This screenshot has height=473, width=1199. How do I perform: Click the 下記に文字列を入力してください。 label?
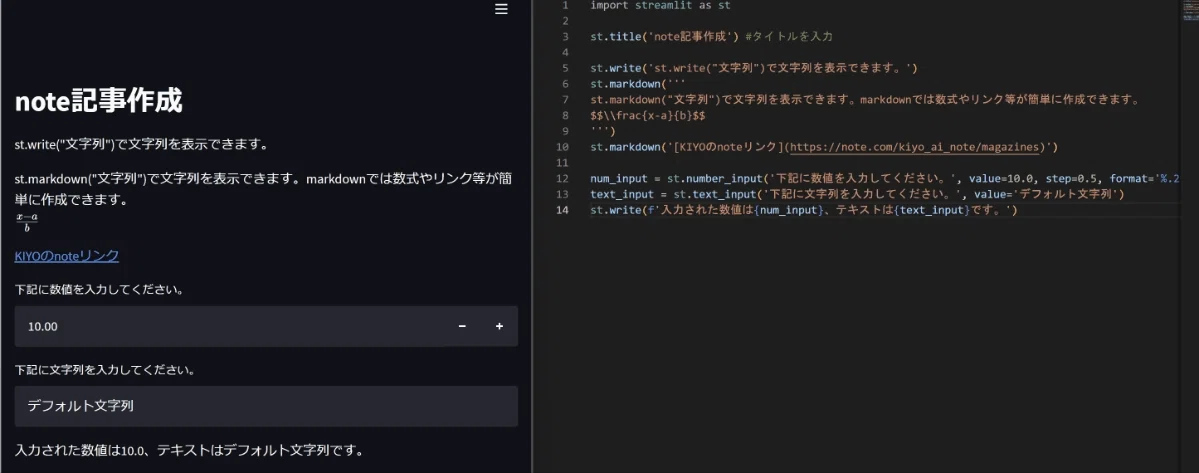[104, 370]
